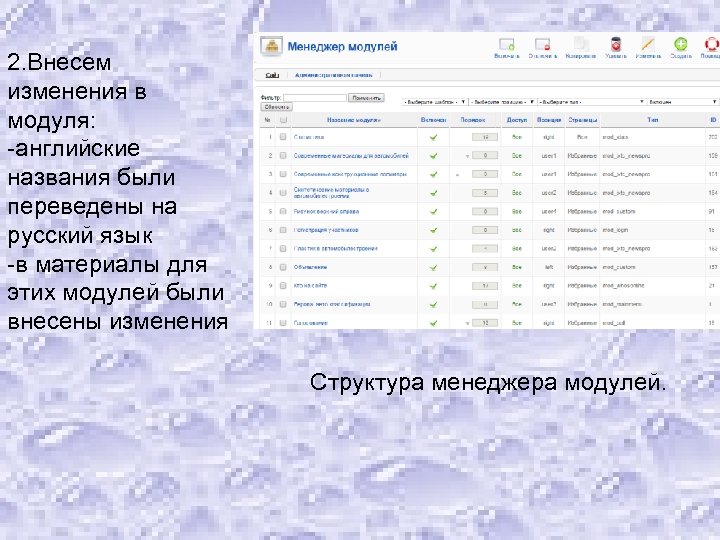Open the Кто на сайте module link

click(310, 286)
